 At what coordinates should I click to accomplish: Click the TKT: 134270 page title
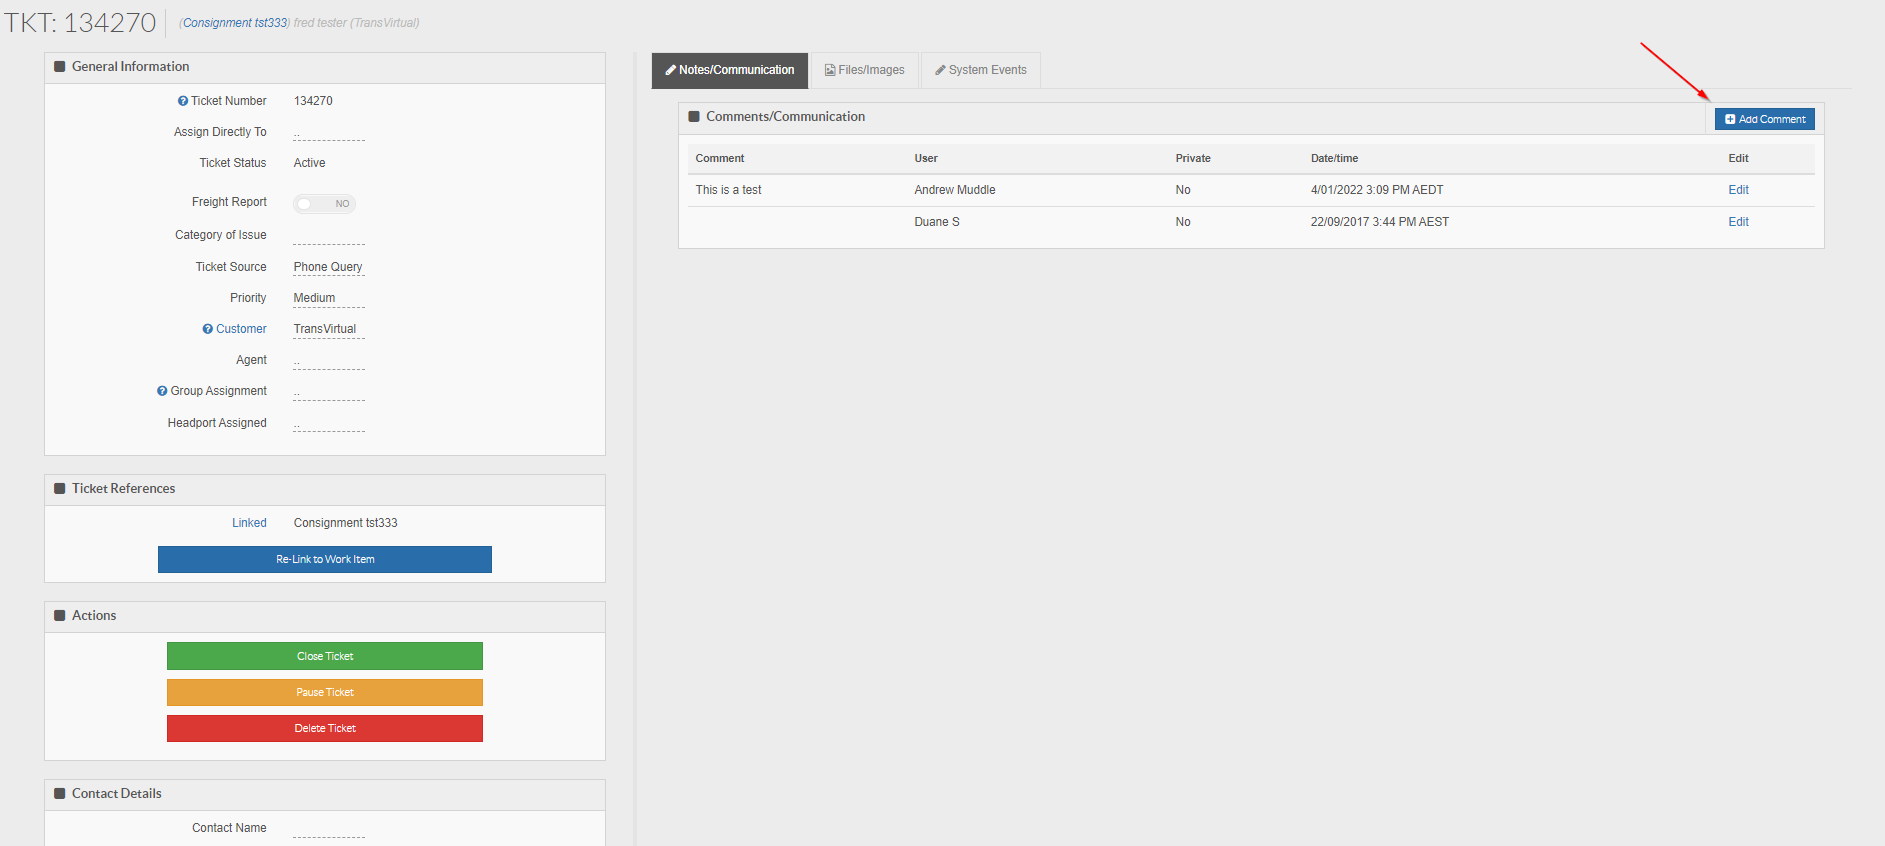click(80, 22)
